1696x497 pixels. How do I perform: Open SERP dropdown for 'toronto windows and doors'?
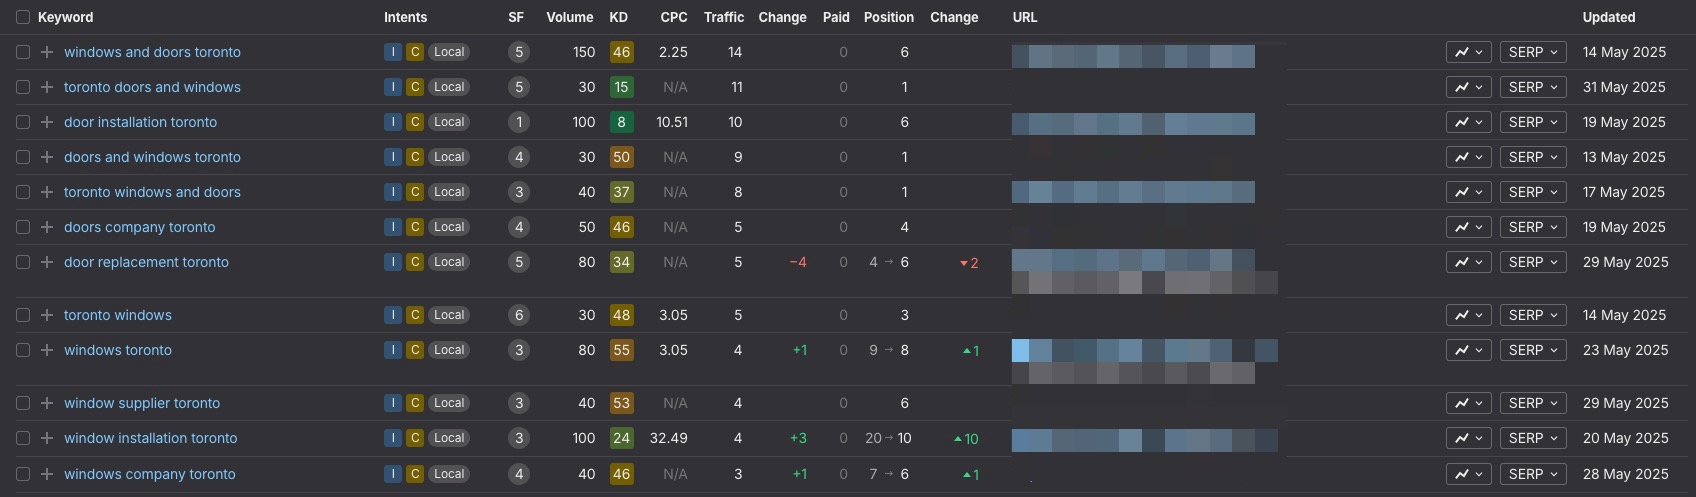point(1532,192)
